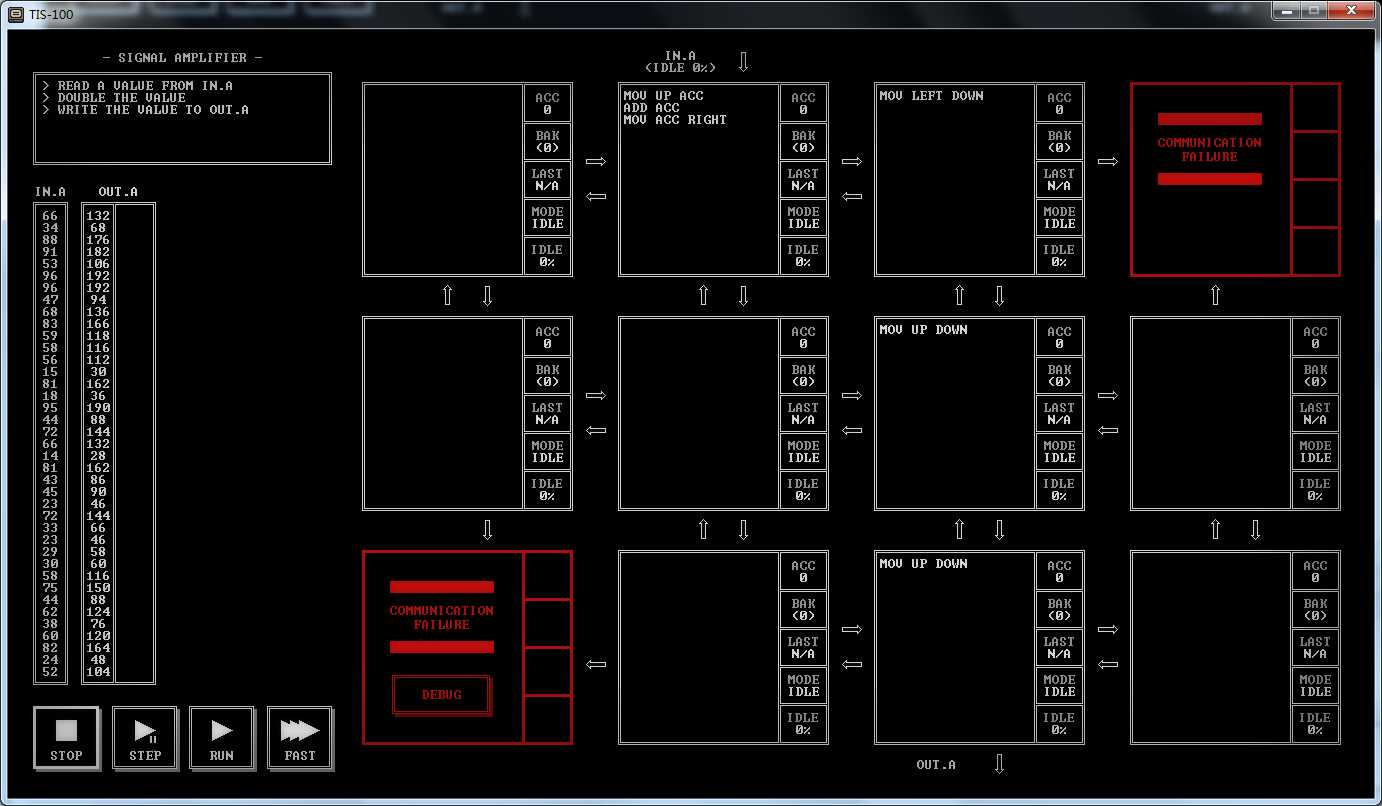The height and width of the screenshot is (806, 1382).
Task: Select MOV UP DOWN in the node below MOV LEFT DOWN
Action: pos(923,330)
